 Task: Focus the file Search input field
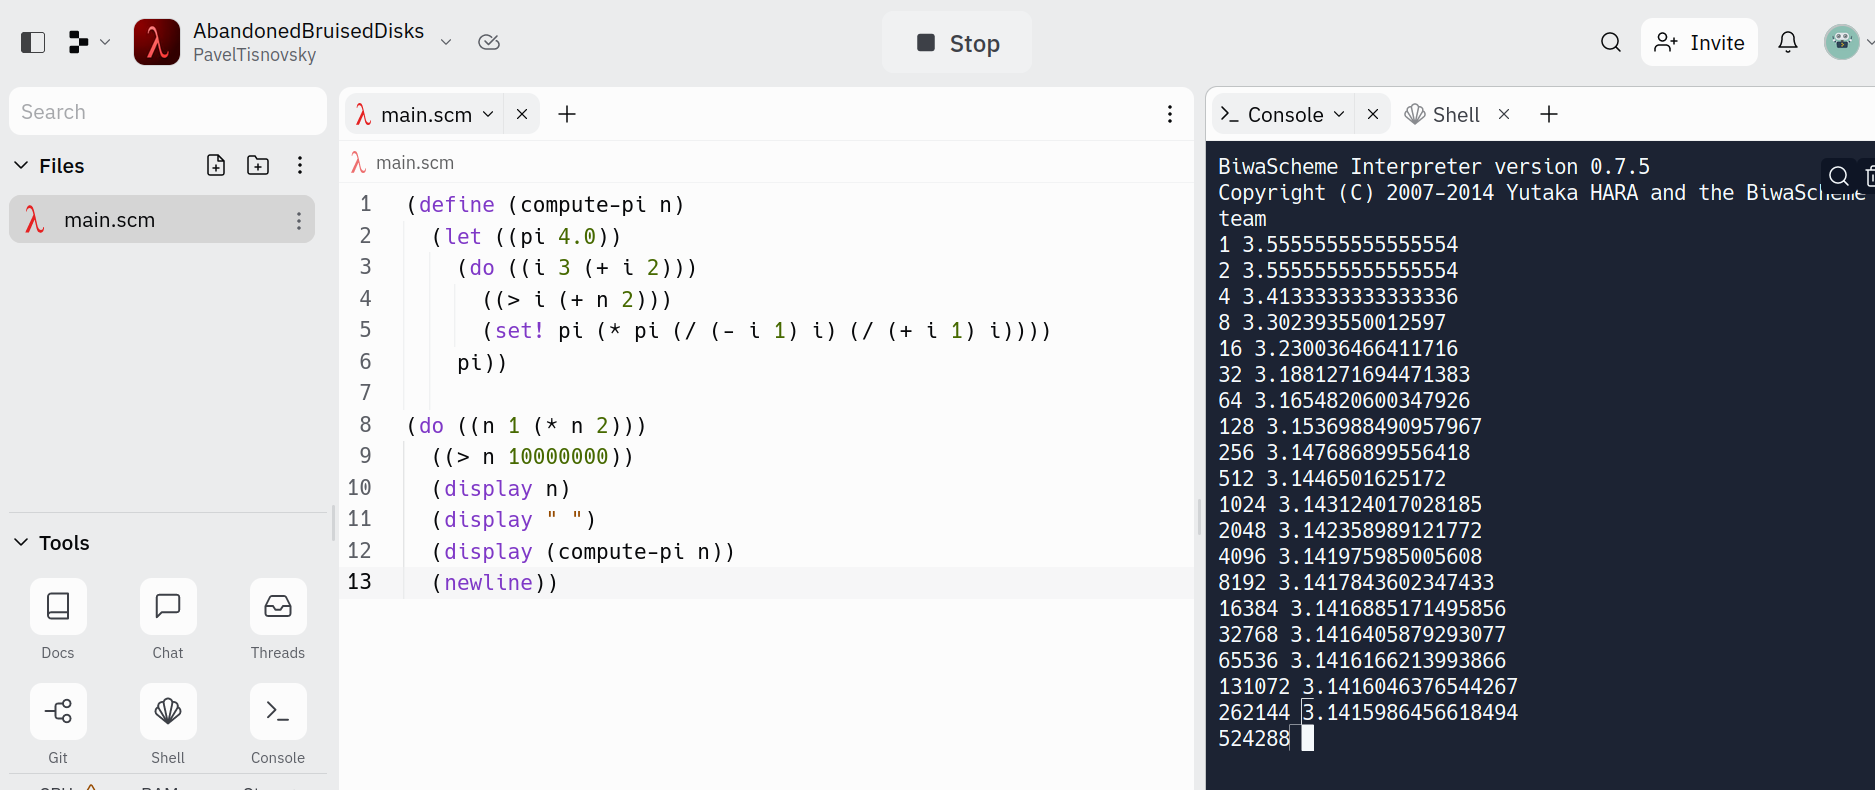[168, 112]
